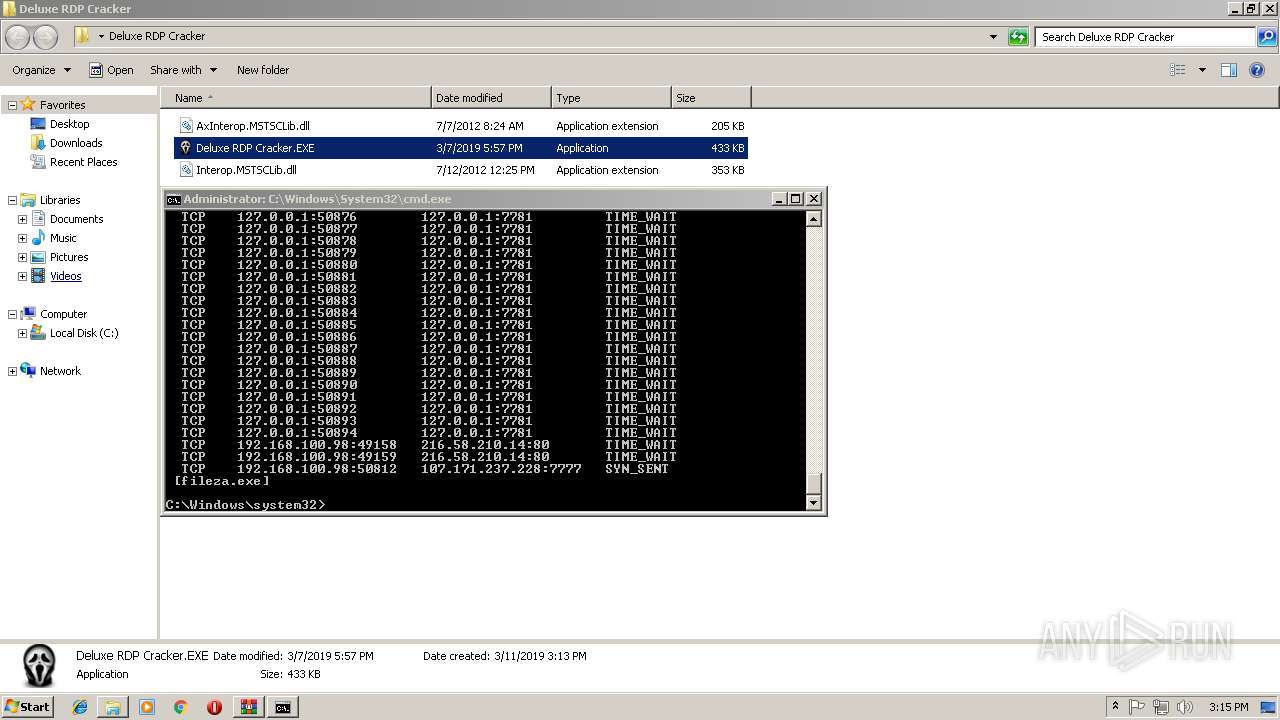Click the Back navigation arrow

[17, 37]
